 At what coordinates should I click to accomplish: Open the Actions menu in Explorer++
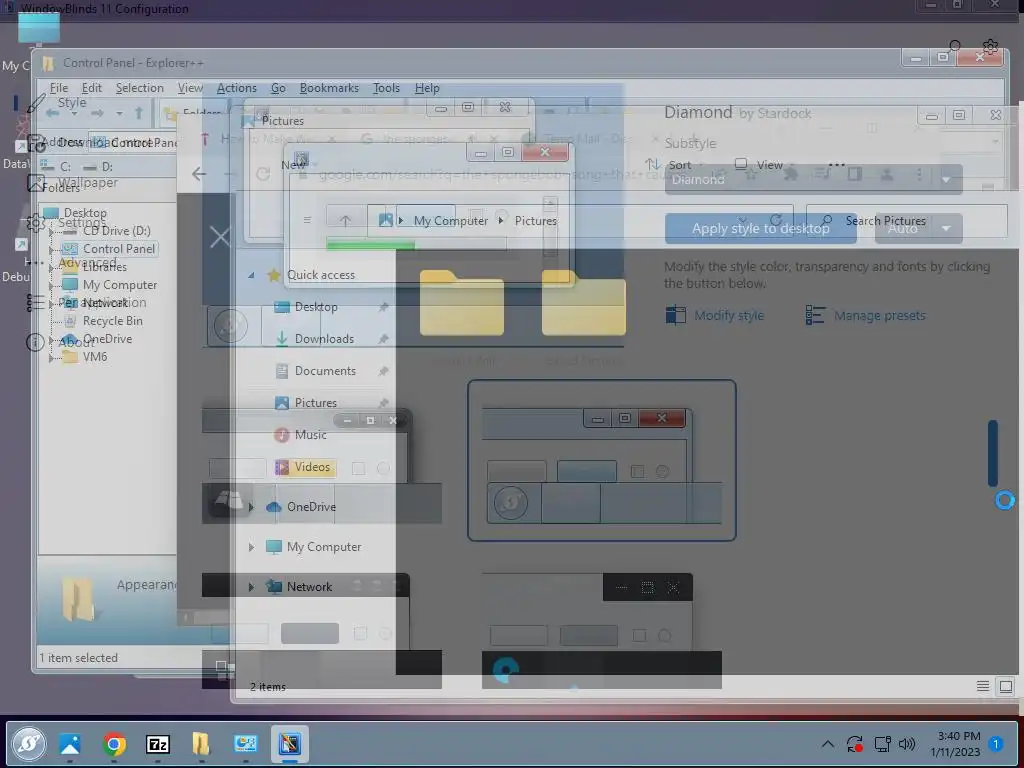[236, 88]
